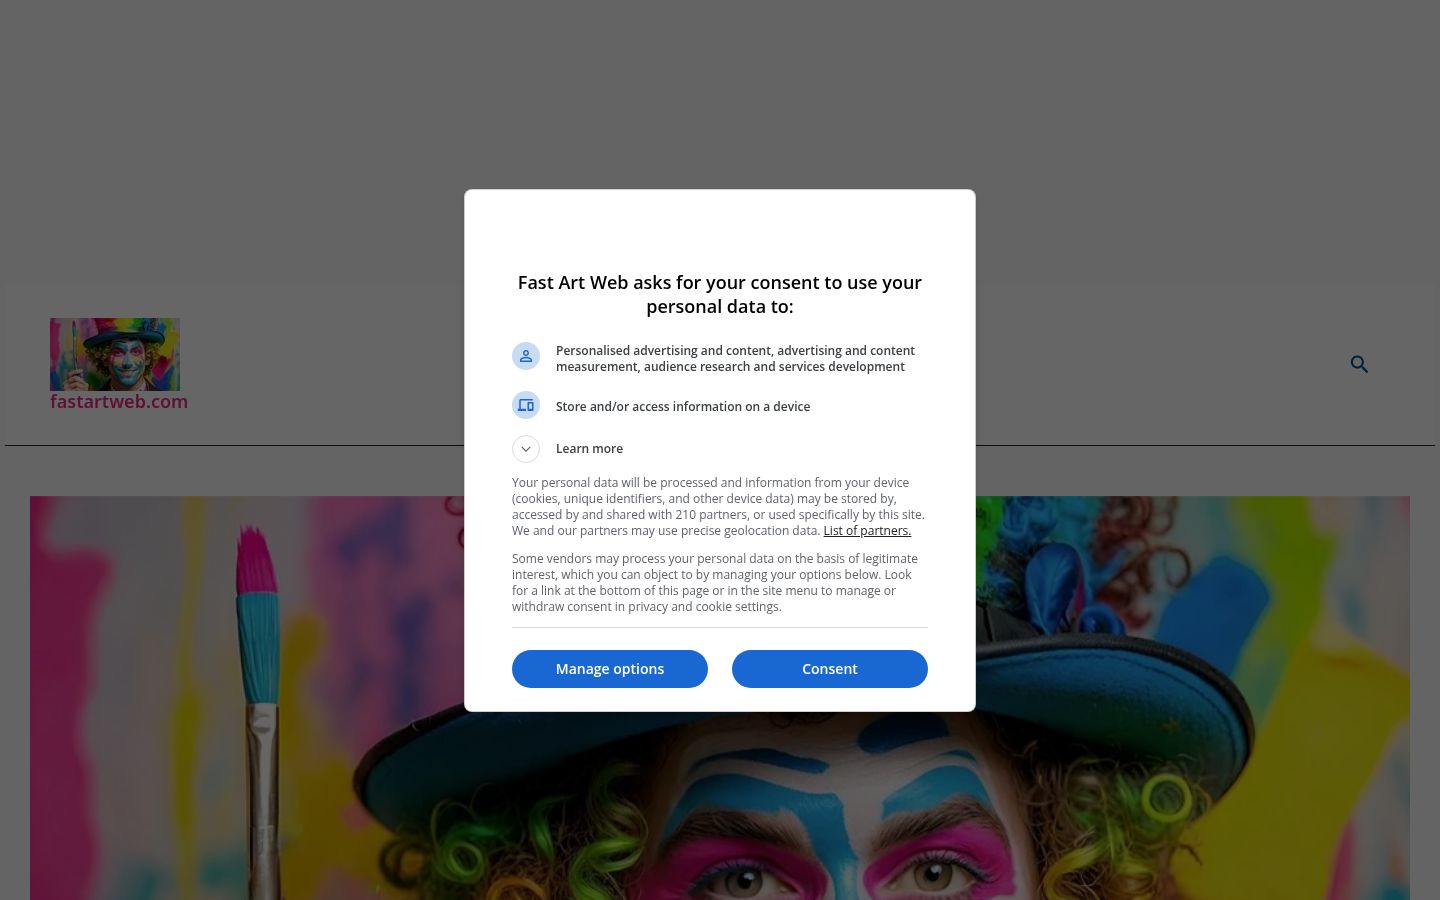Screen dimensions: 1440x900
Task: Click the personalised advertising person icon
Action: coord(526,356)
